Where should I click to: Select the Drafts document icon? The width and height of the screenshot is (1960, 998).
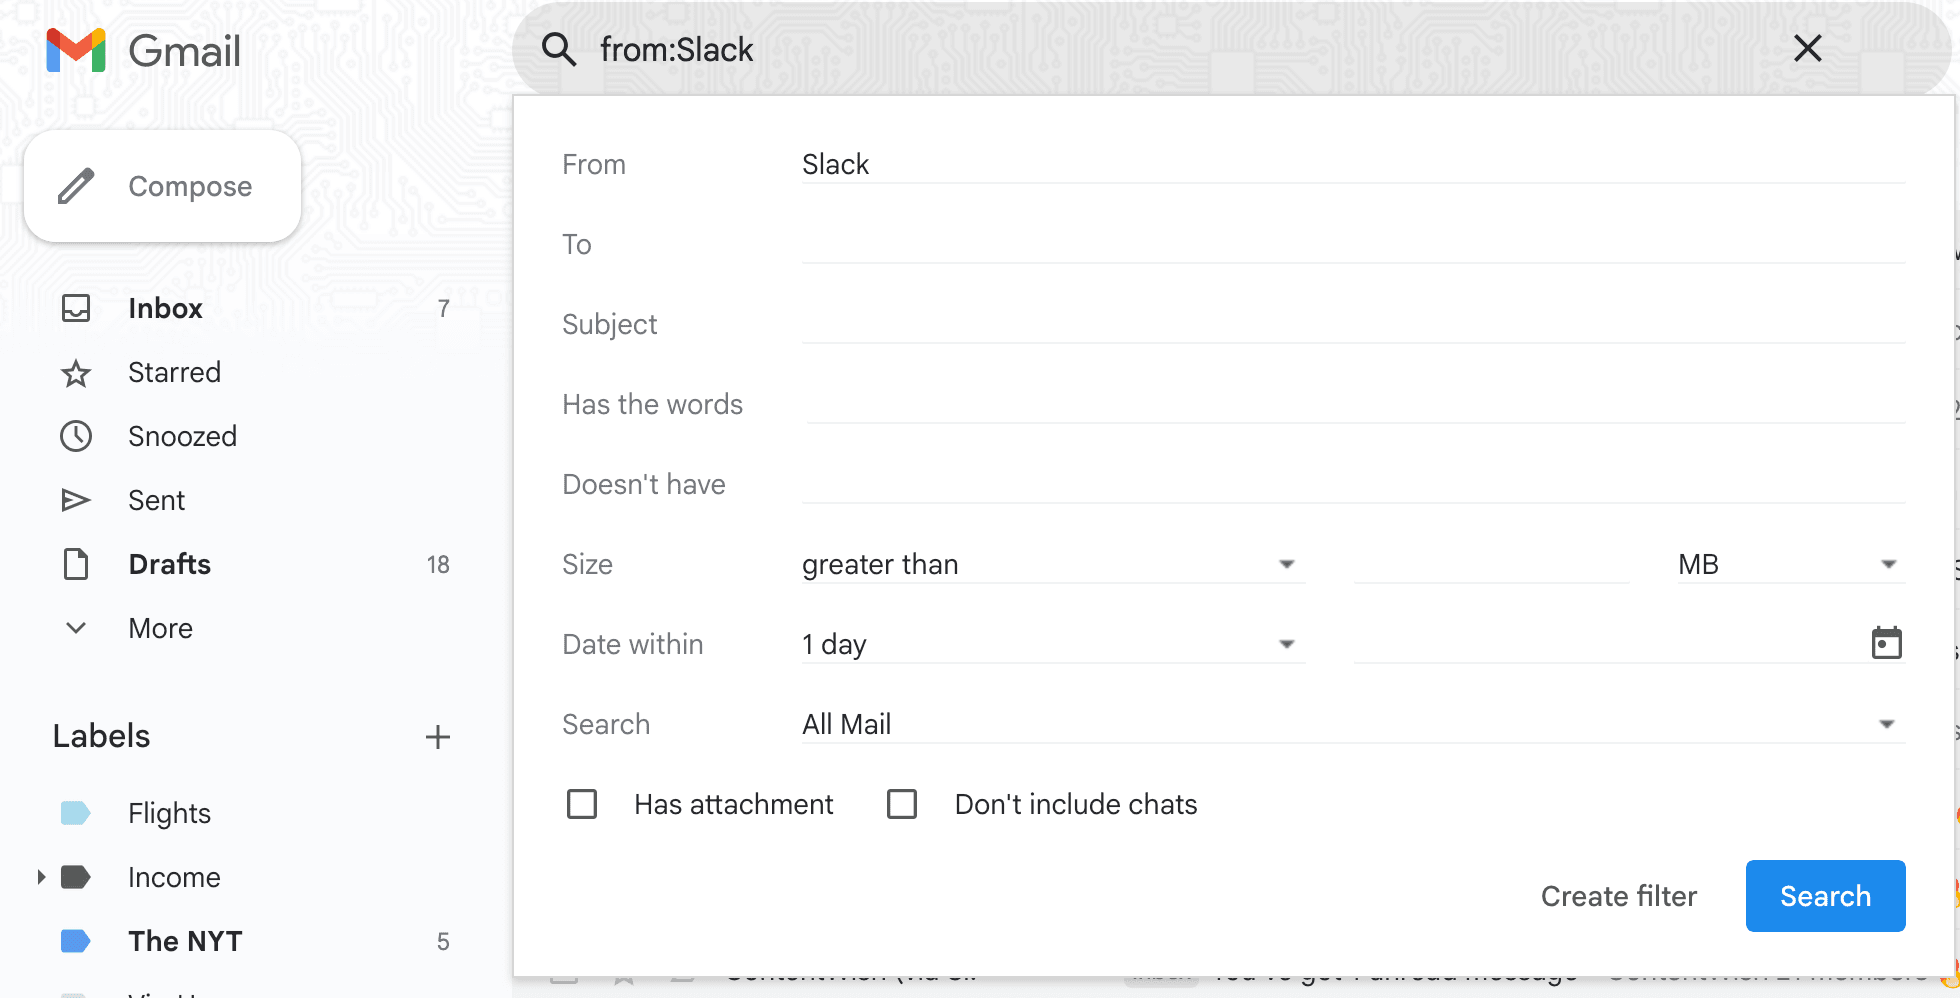coord(76,564)
